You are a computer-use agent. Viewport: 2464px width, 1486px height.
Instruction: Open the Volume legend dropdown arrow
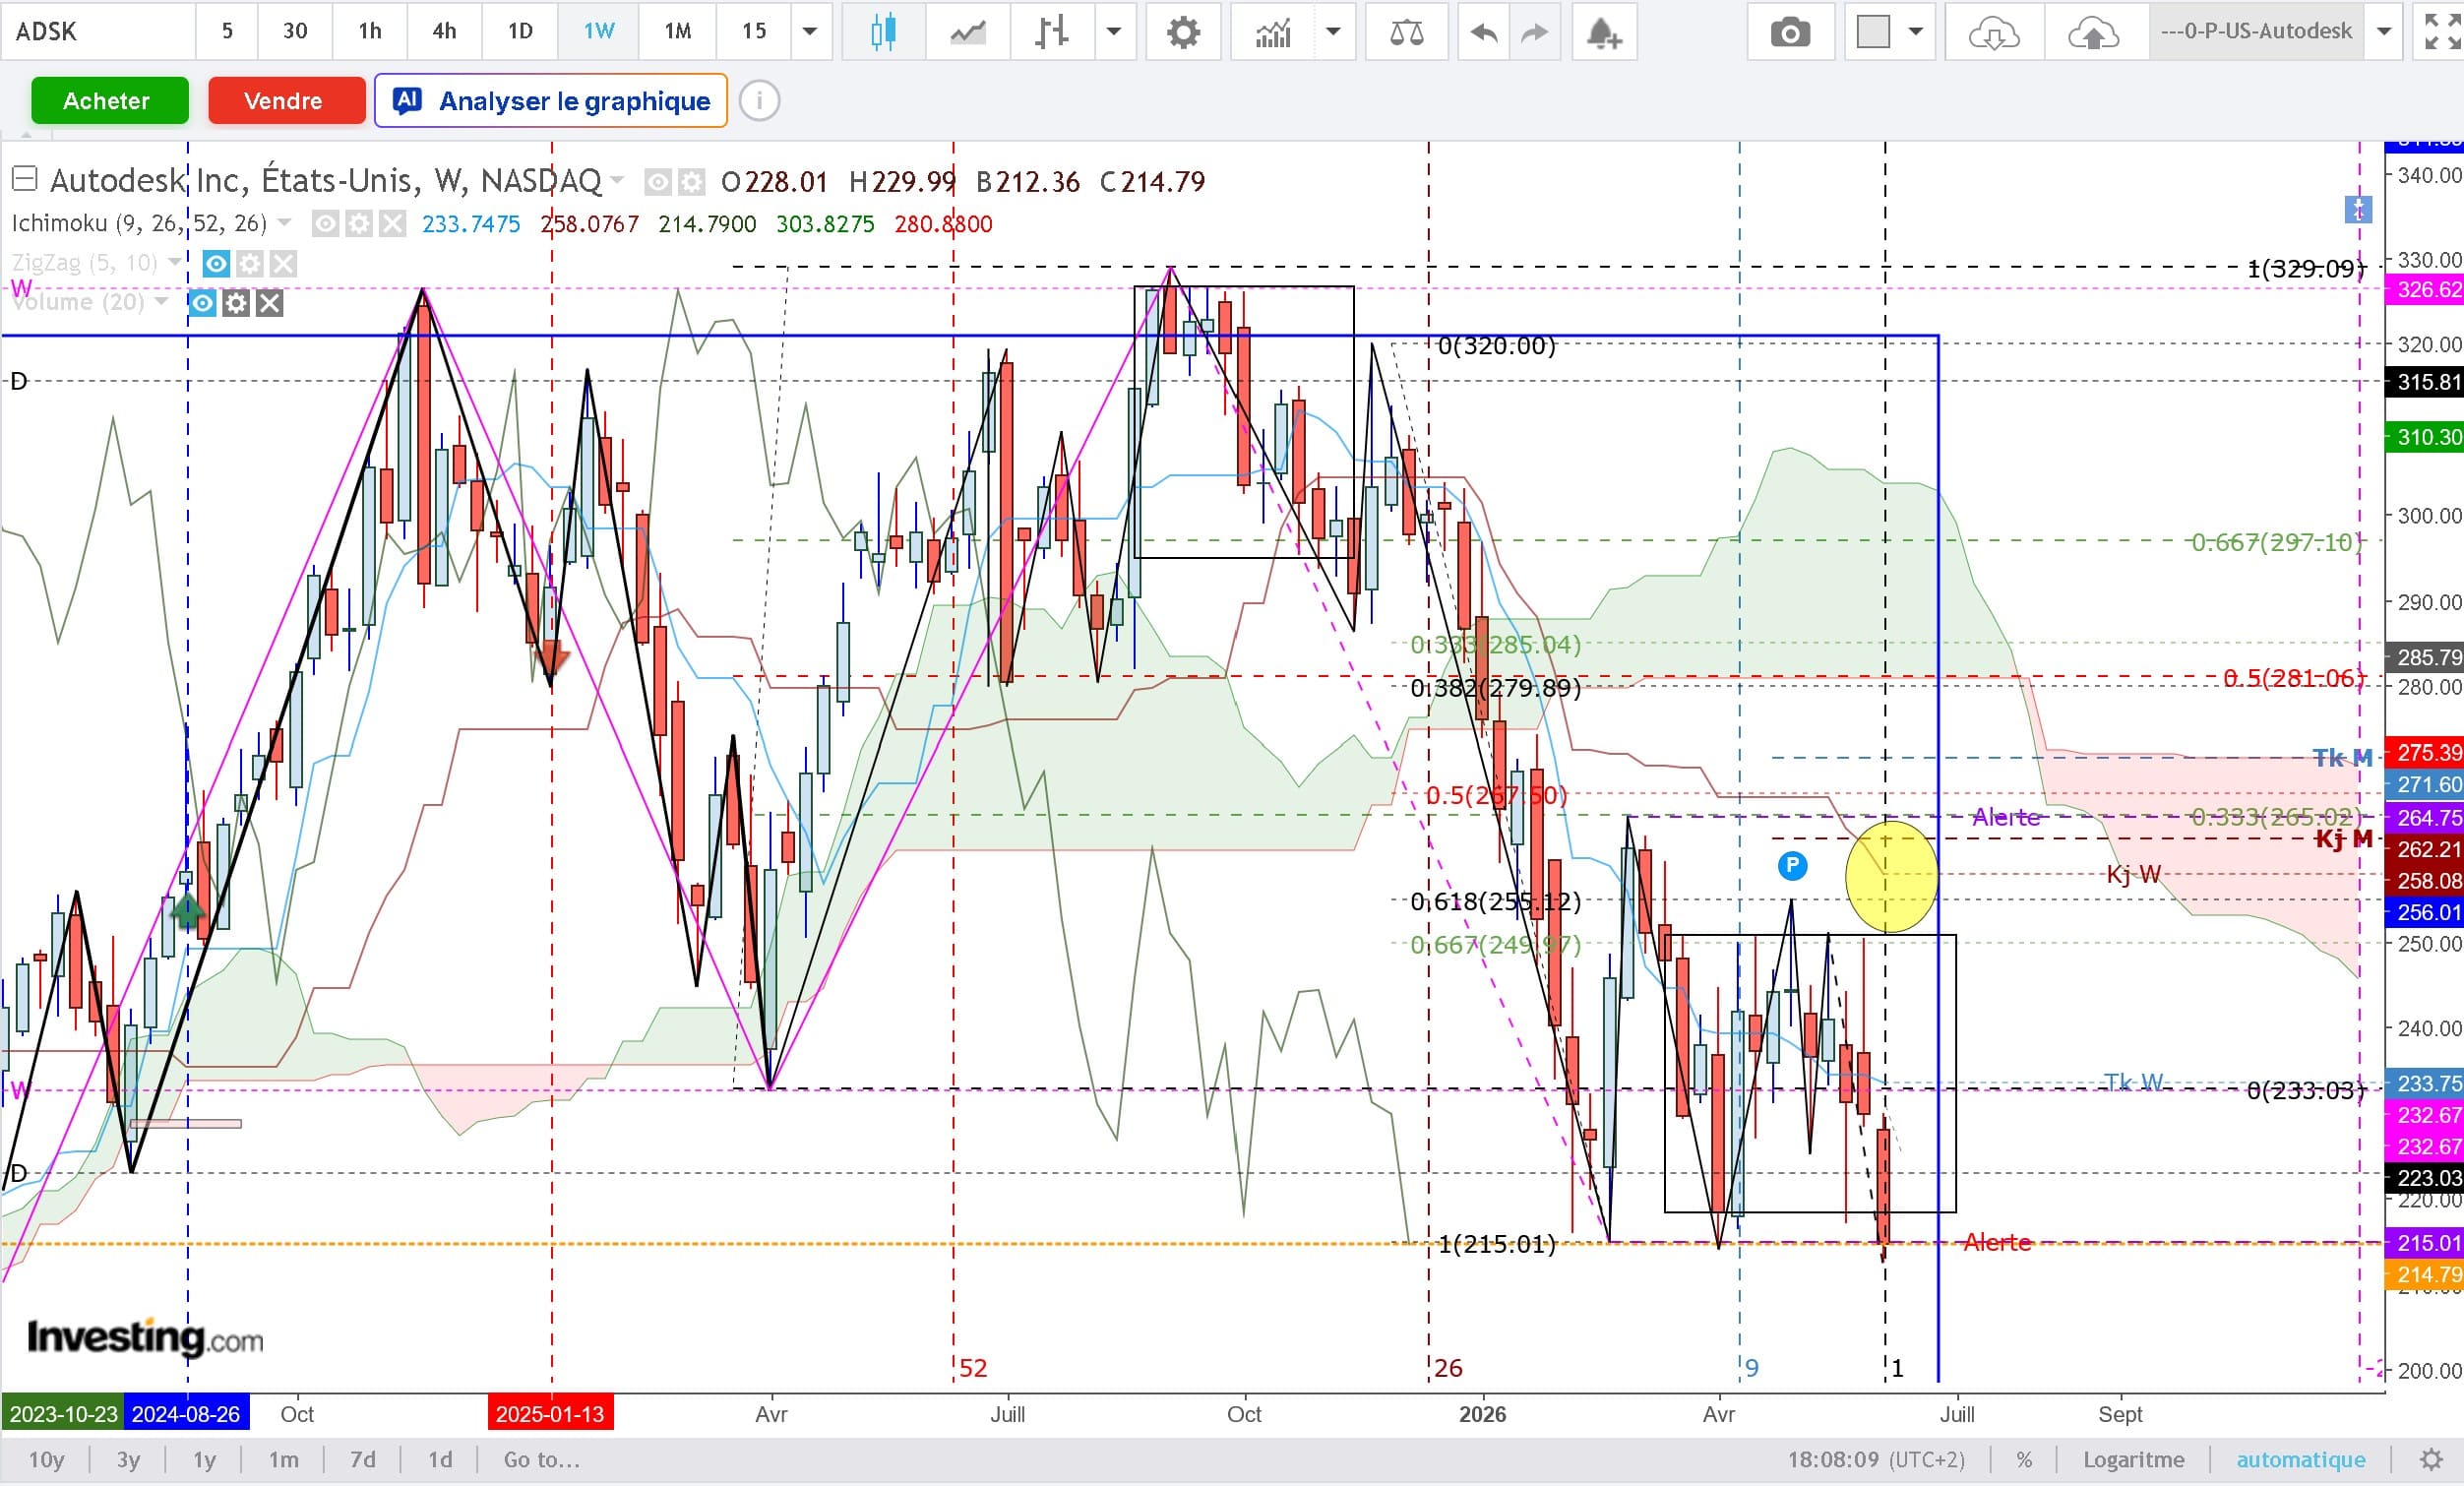pyautogui.click(x=161, y=302)
